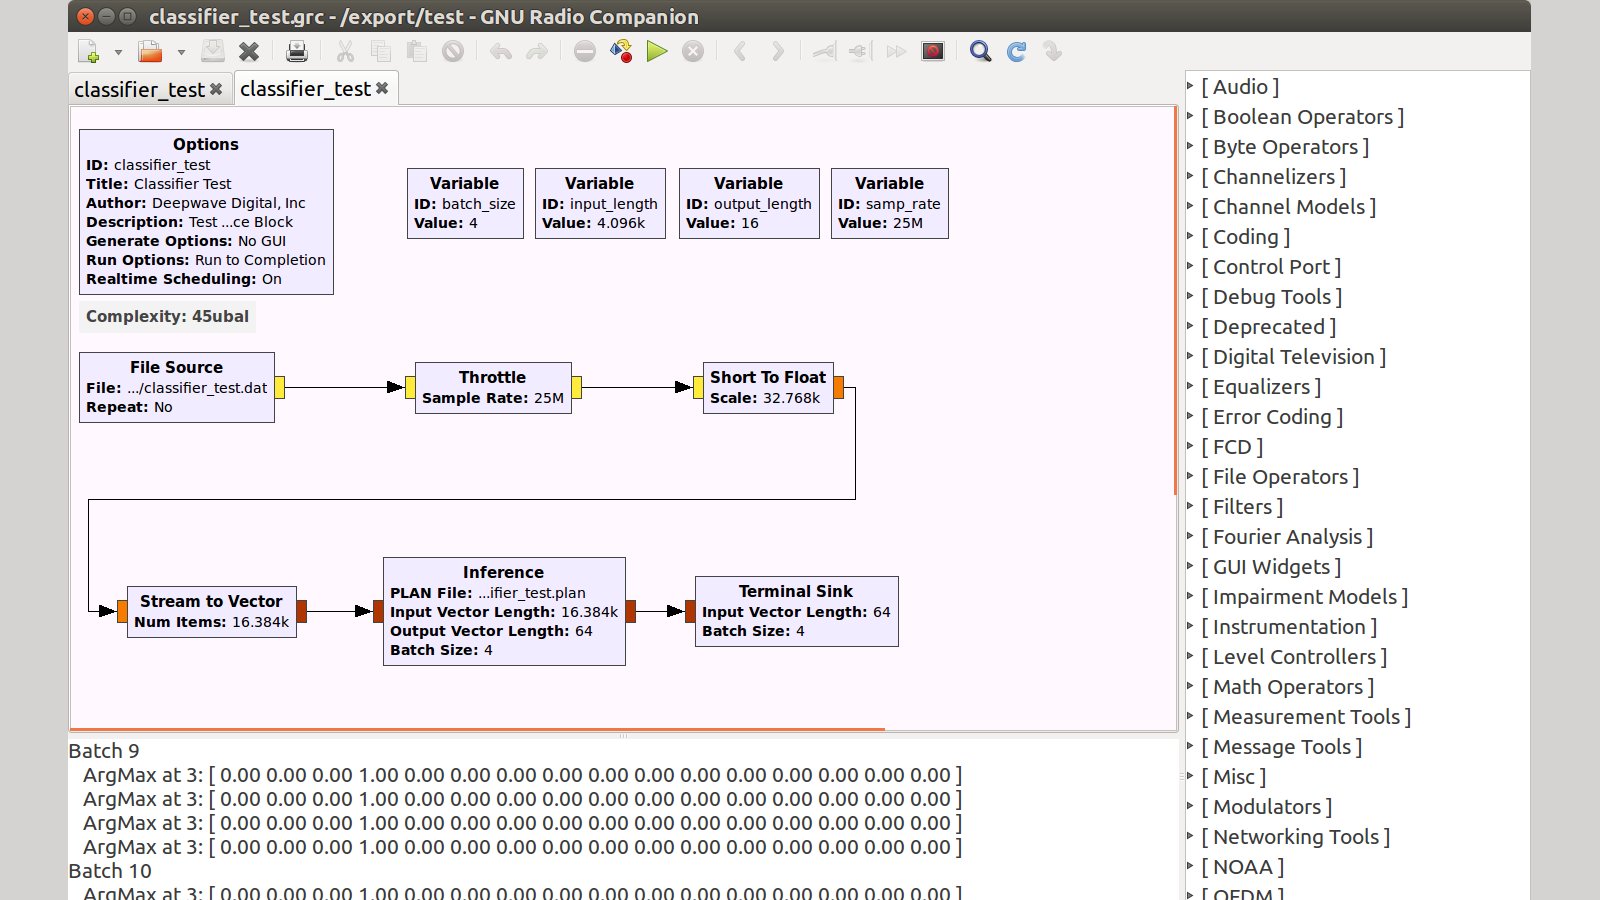Select the Coding tree row

coord(1357,237)
